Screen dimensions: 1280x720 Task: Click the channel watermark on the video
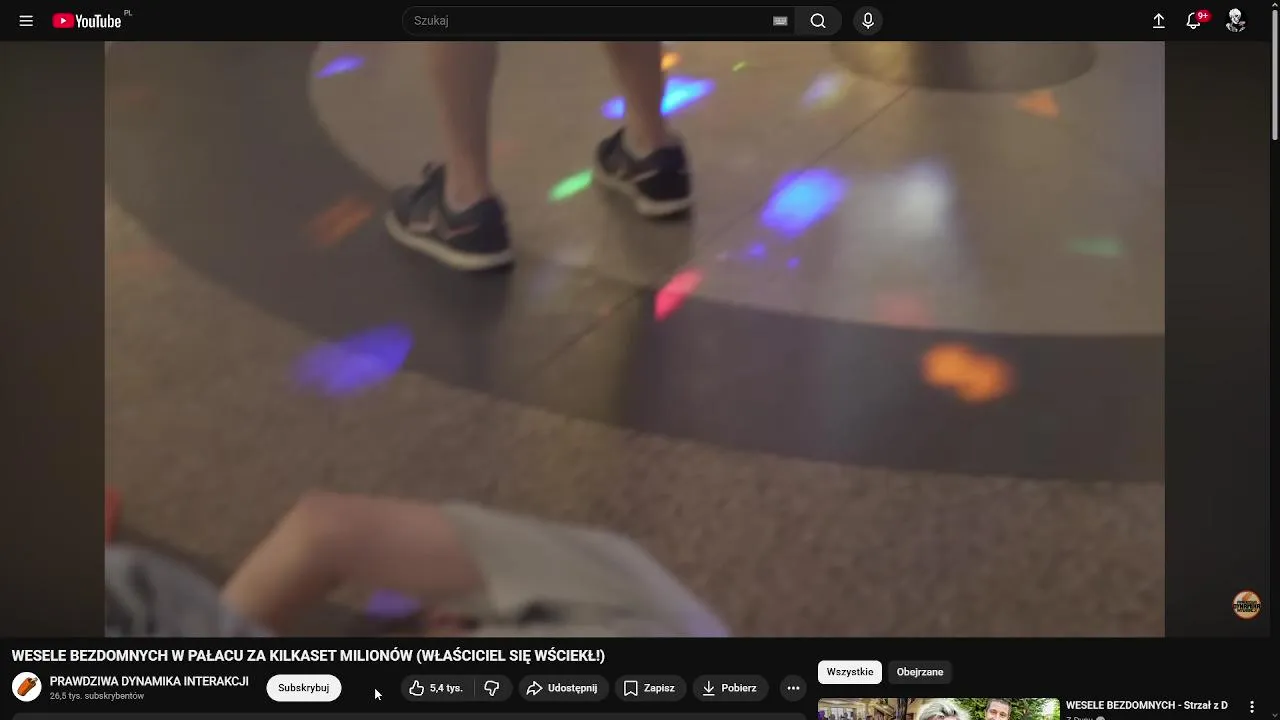(x=1246, y=605)
